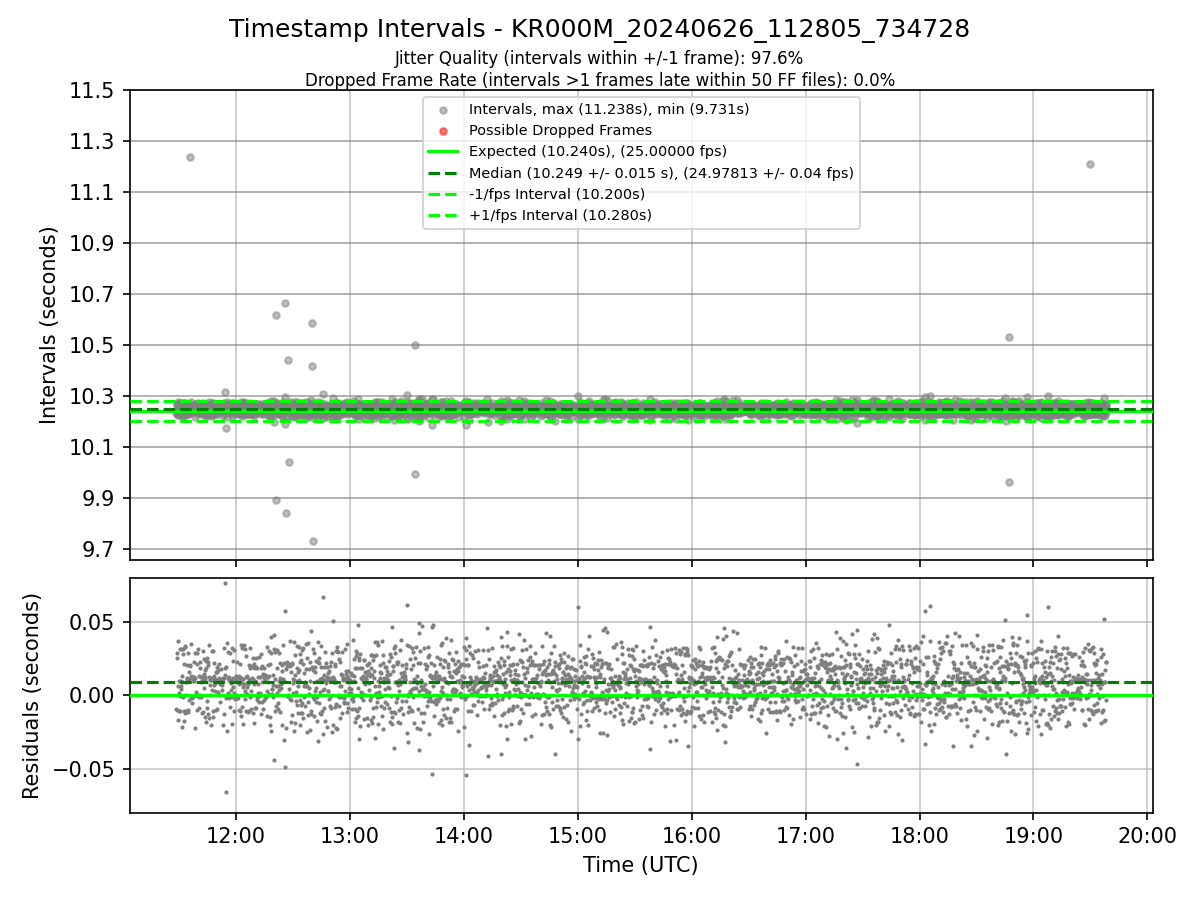Click the 'Residuals (seconds)' y-axis label
Screen dimensions: 1200x900
[31, 696]
